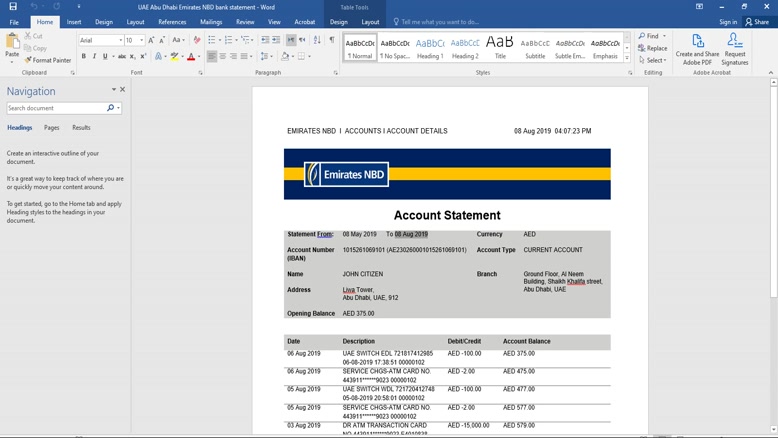778x438 pixels.
Task: Click the Line and Paragraph Spacing icon
Action: click(264, 57)
